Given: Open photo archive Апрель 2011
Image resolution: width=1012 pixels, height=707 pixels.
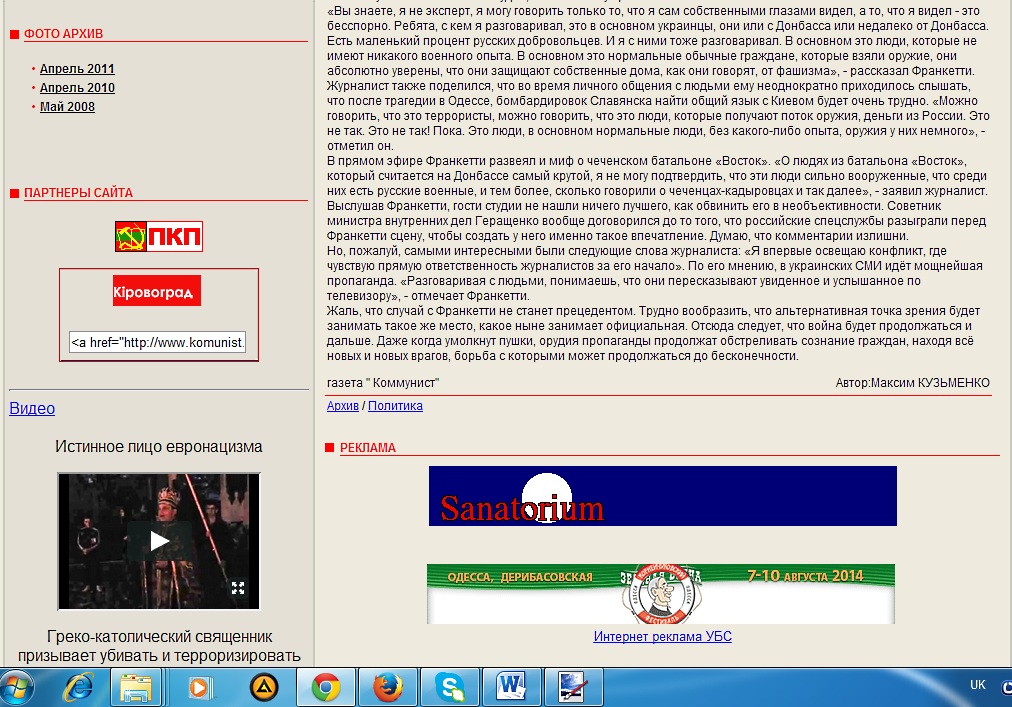Looking at the screenshot, I should [77, 68].
